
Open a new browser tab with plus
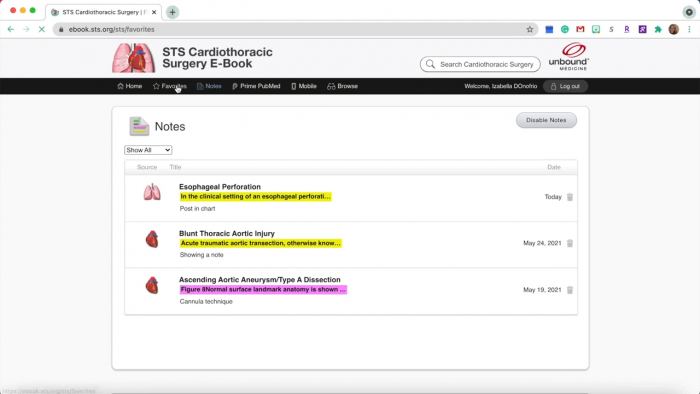click(172, 12)
